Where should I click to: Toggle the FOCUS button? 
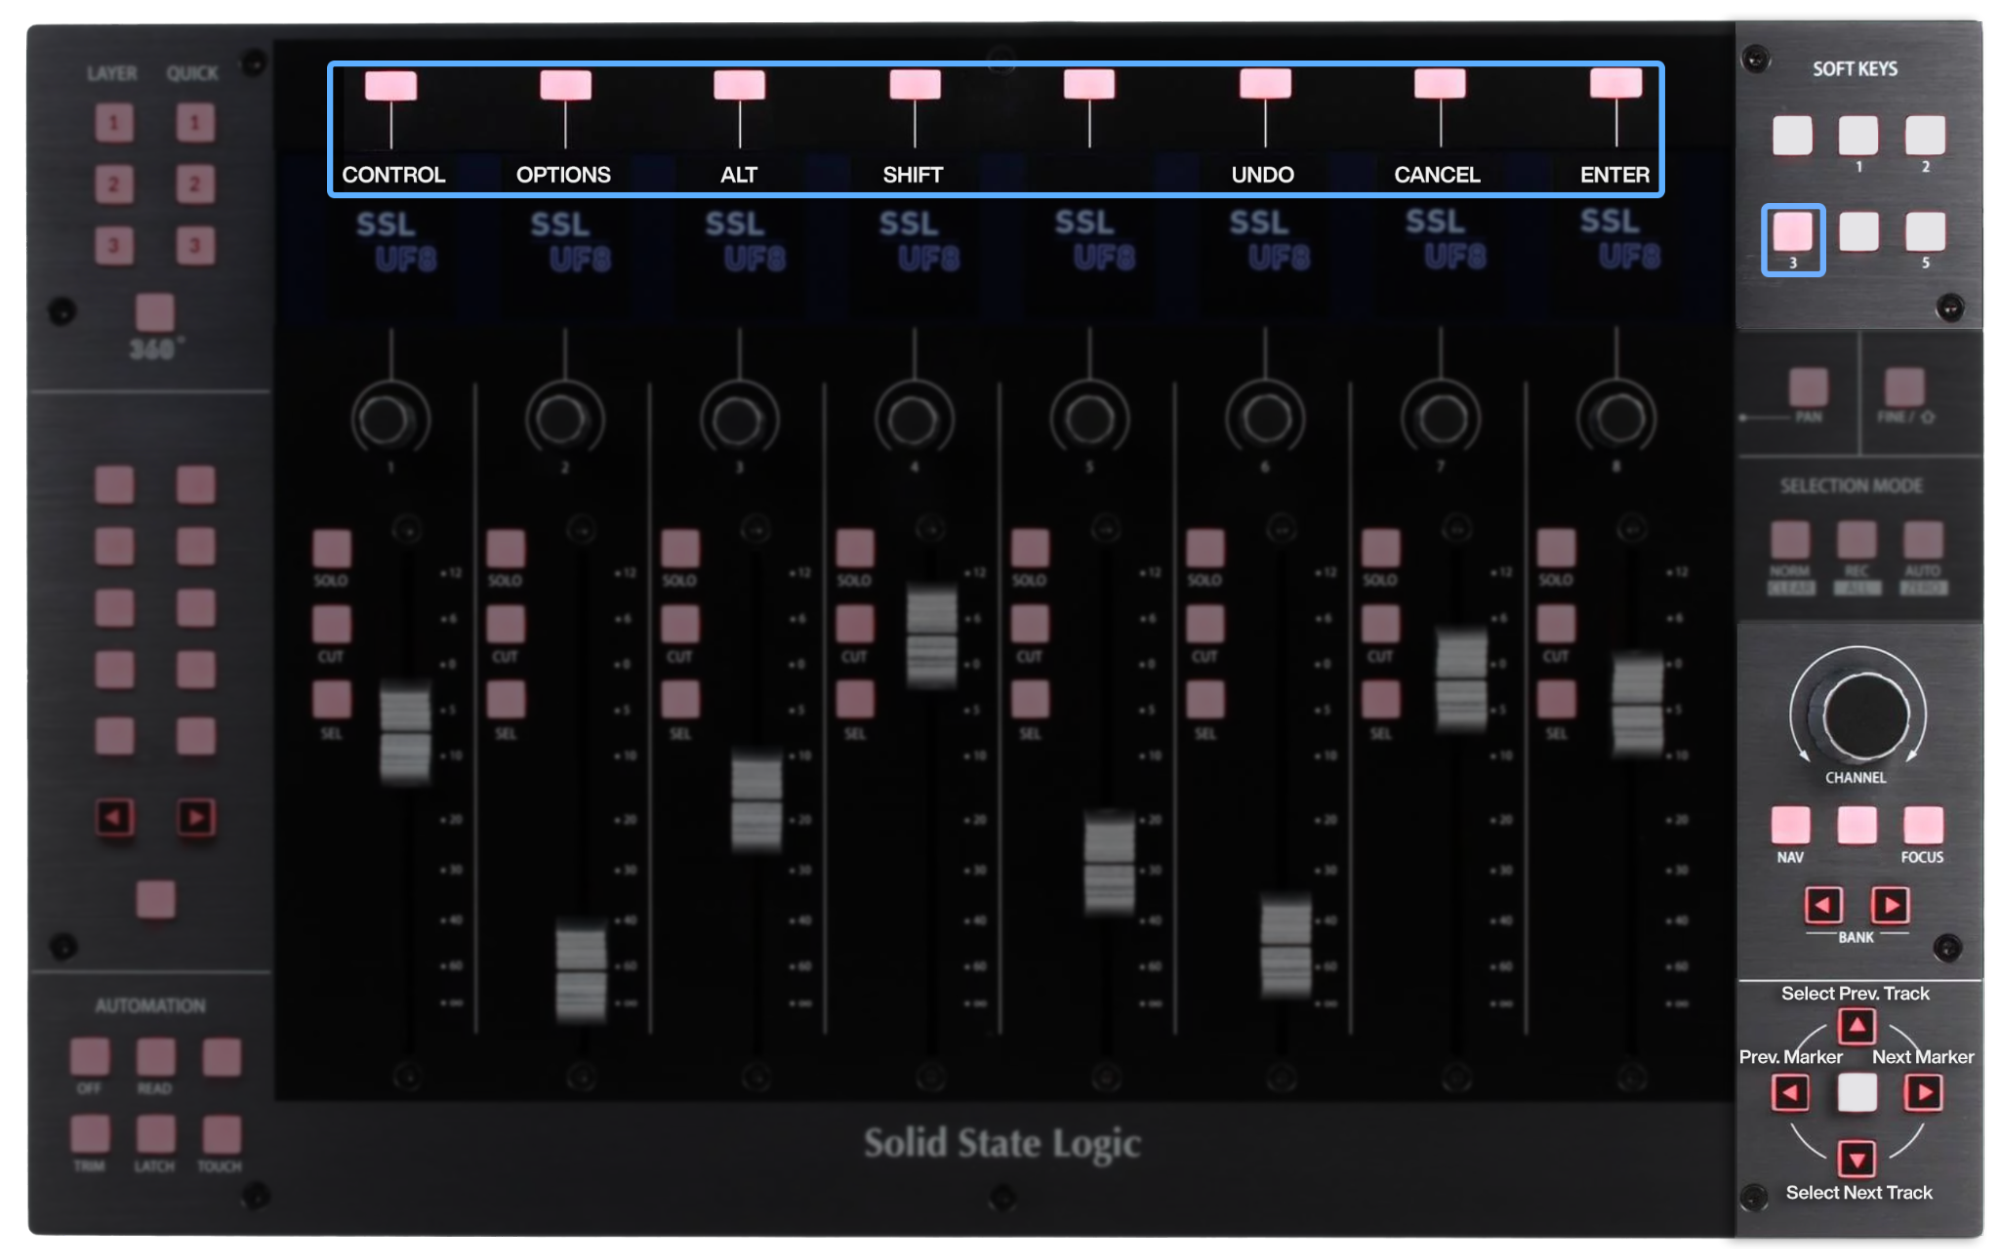click(1923, 826)
